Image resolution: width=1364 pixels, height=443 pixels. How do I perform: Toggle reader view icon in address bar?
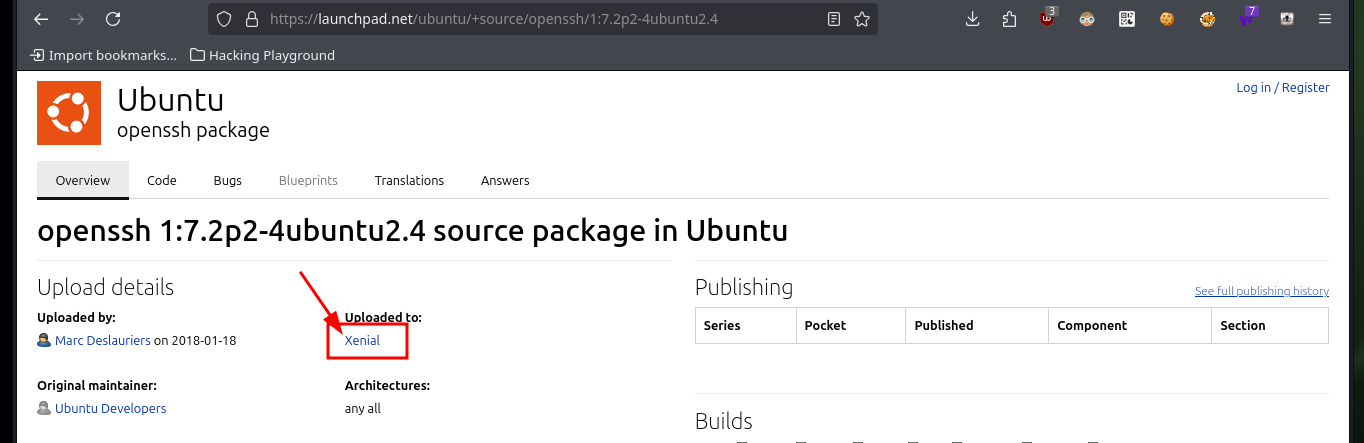834,19
